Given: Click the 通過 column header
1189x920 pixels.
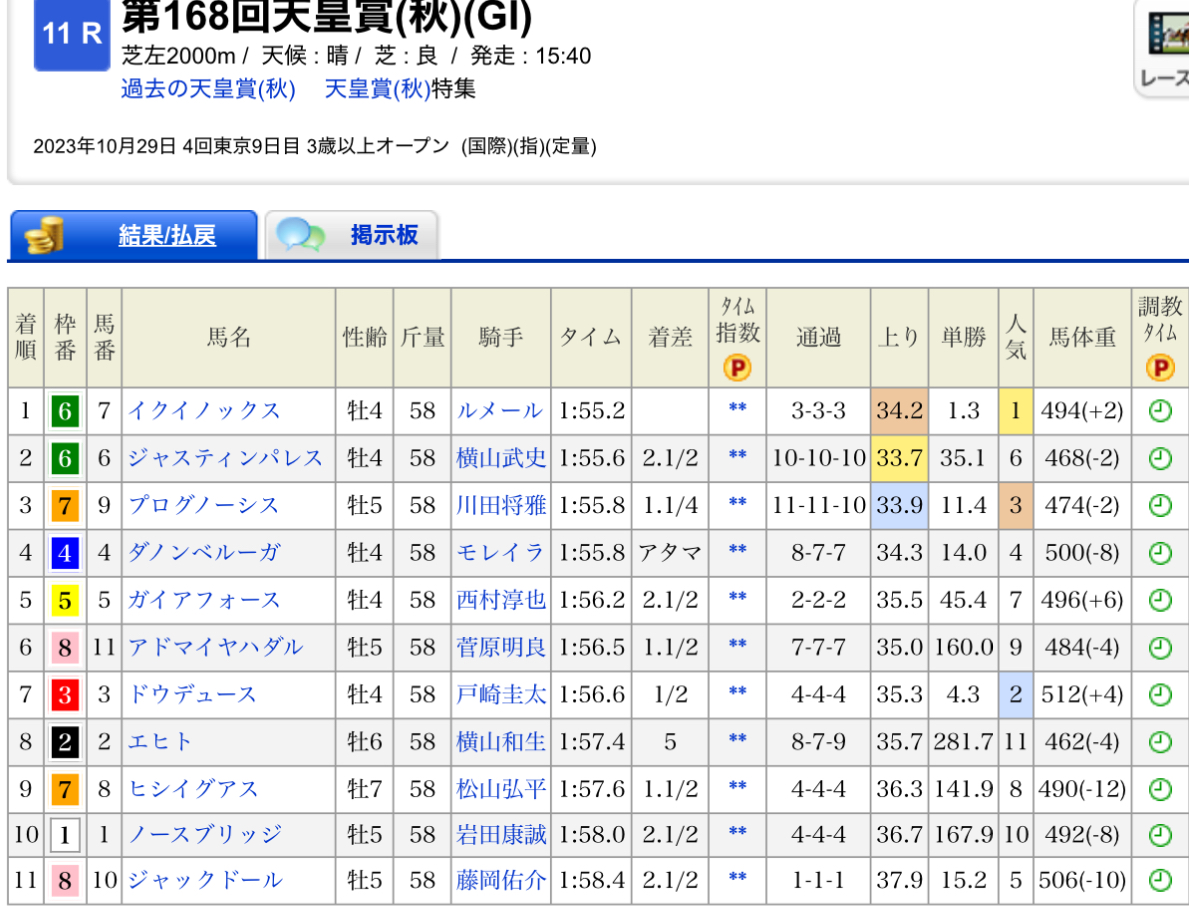Looking at the screenshot, I should (x=818, y=337).
